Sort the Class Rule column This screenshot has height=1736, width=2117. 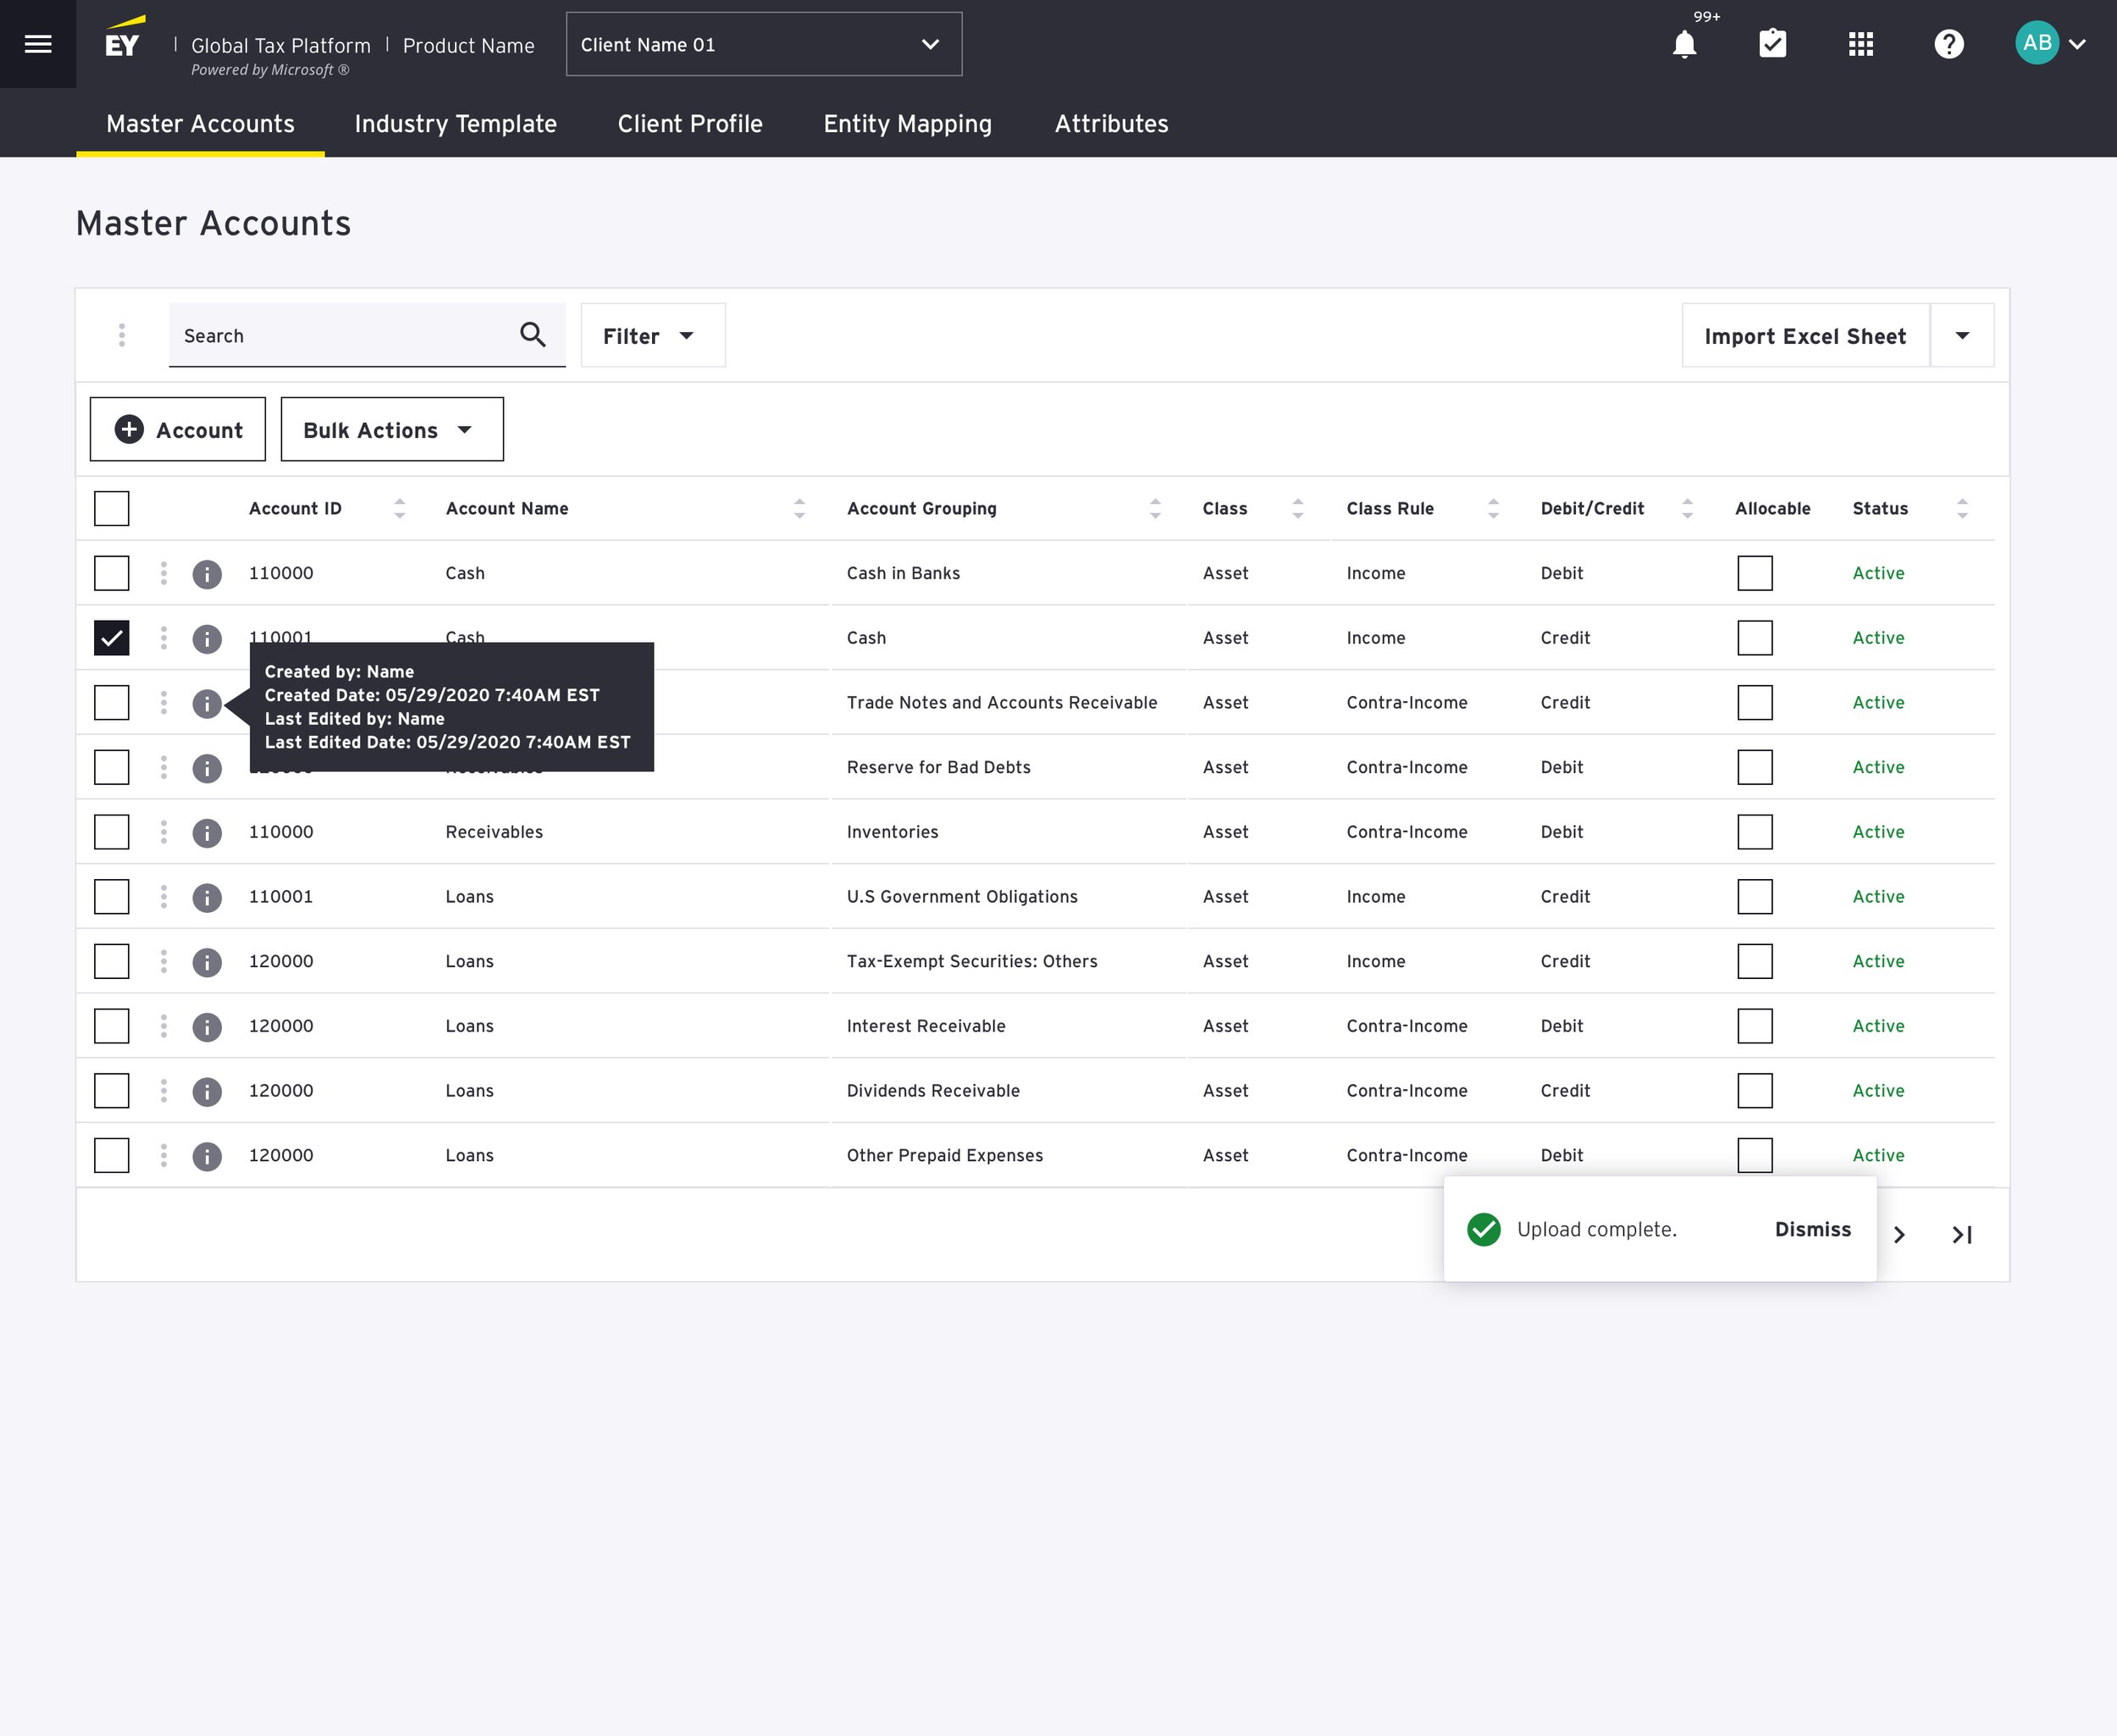1493,509
